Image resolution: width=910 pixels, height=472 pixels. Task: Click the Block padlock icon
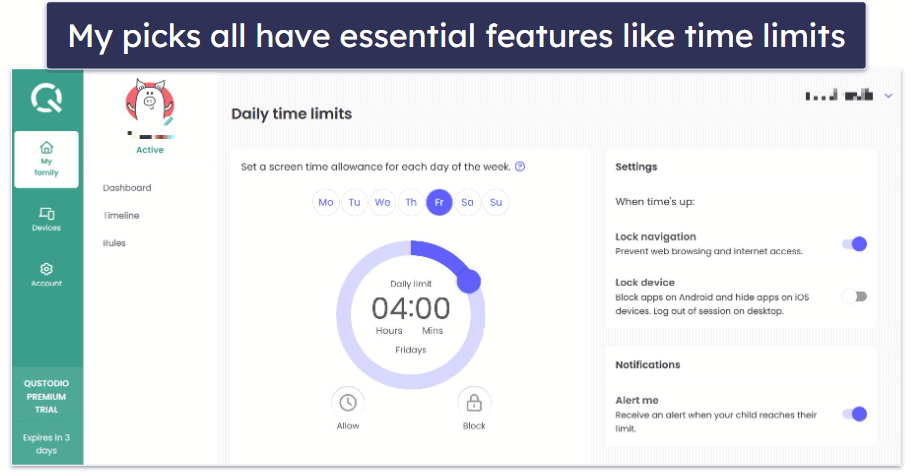[474, 402]
